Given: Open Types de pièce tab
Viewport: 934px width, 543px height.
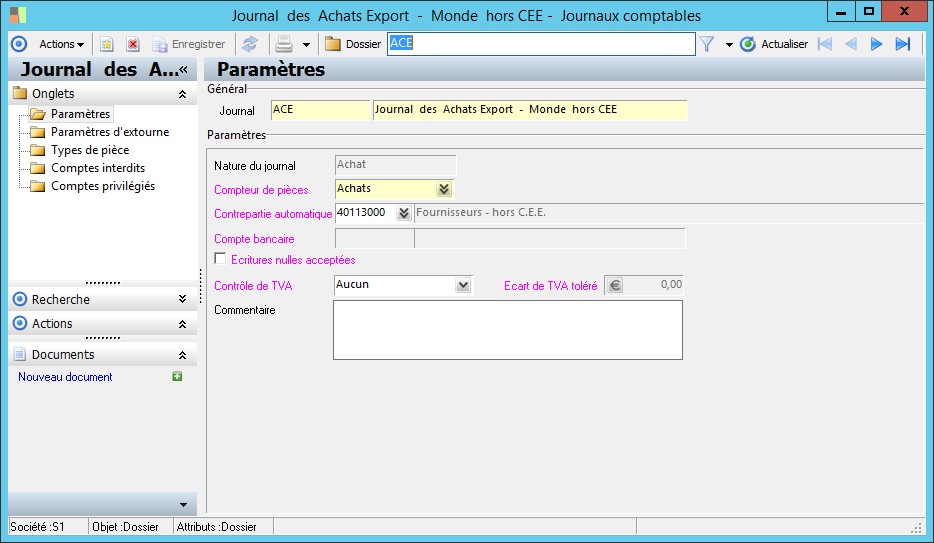Looking at the screenshot, I should [x=90, y=150].
